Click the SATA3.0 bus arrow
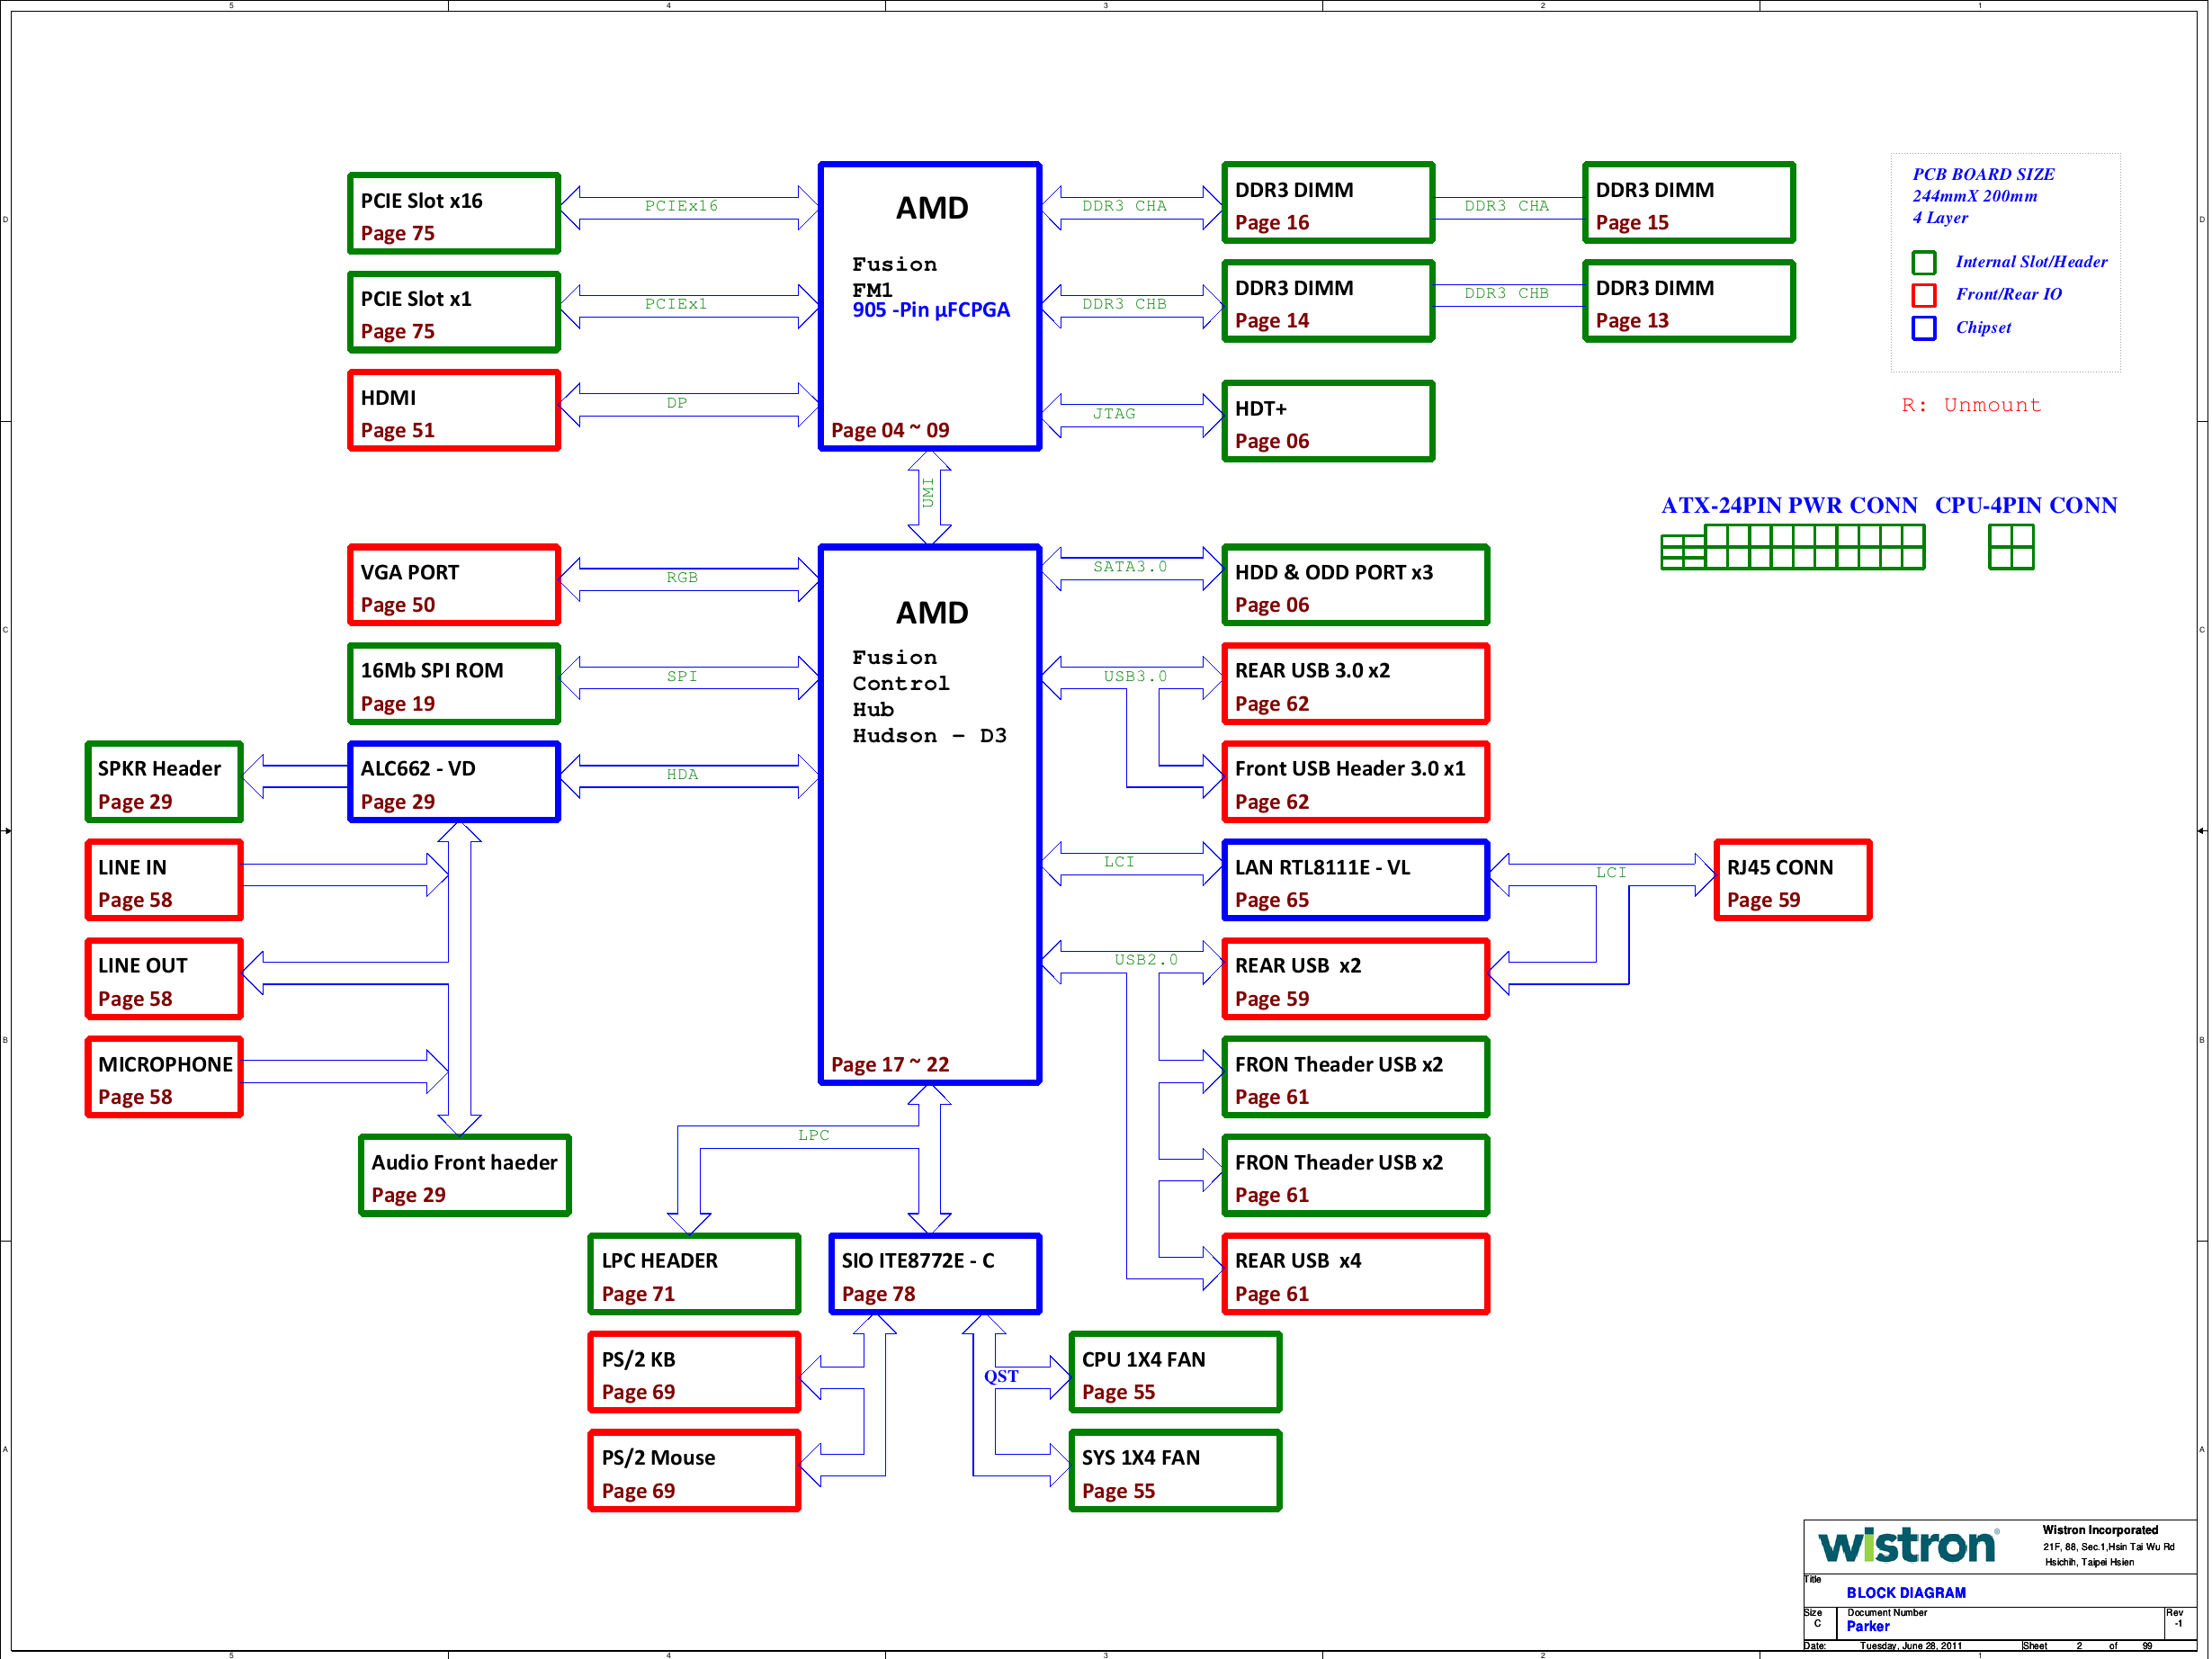Viewport: 2212px width, 1659px height. point(1130,568)
